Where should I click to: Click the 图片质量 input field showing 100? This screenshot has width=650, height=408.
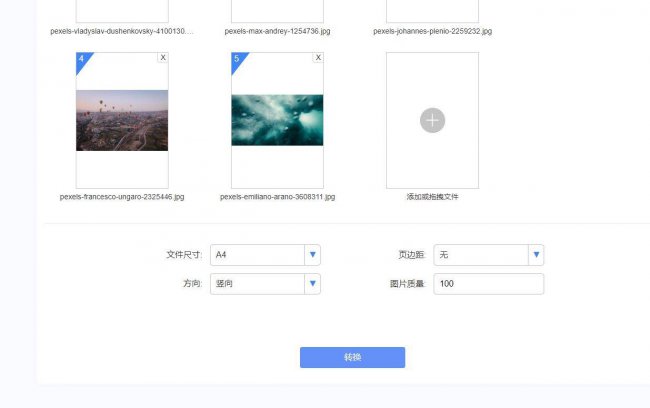point(489,284)
